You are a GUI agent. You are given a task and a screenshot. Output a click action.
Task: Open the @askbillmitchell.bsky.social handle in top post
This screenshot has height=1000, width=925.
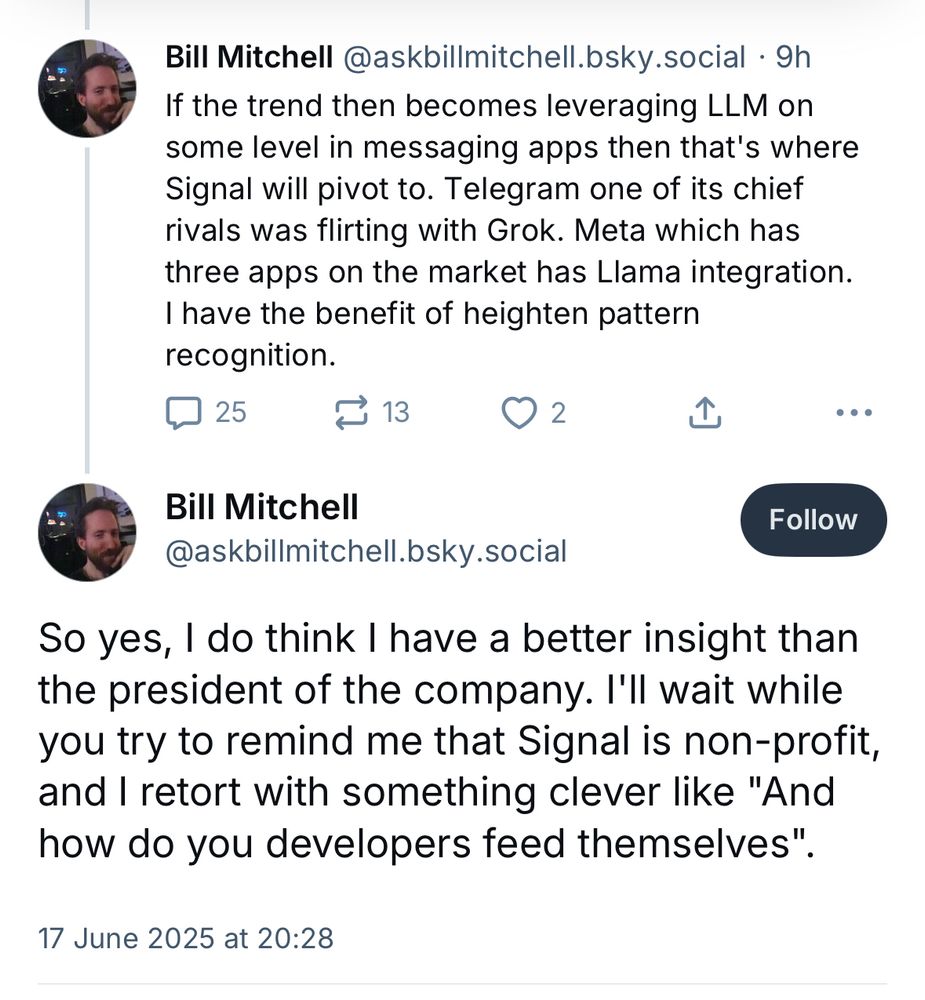pyautogui.click(x=544, y=57)
